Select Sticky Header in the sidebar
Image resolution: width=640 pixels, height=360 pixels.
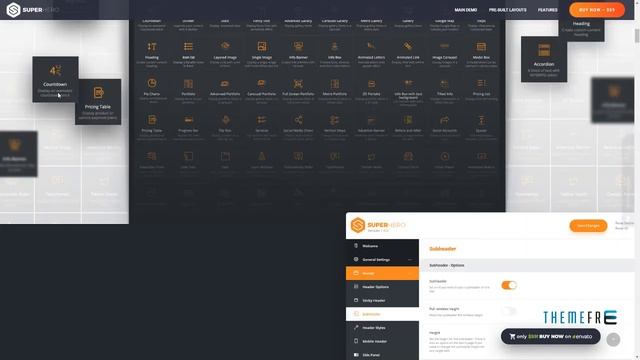click(382, 300)
